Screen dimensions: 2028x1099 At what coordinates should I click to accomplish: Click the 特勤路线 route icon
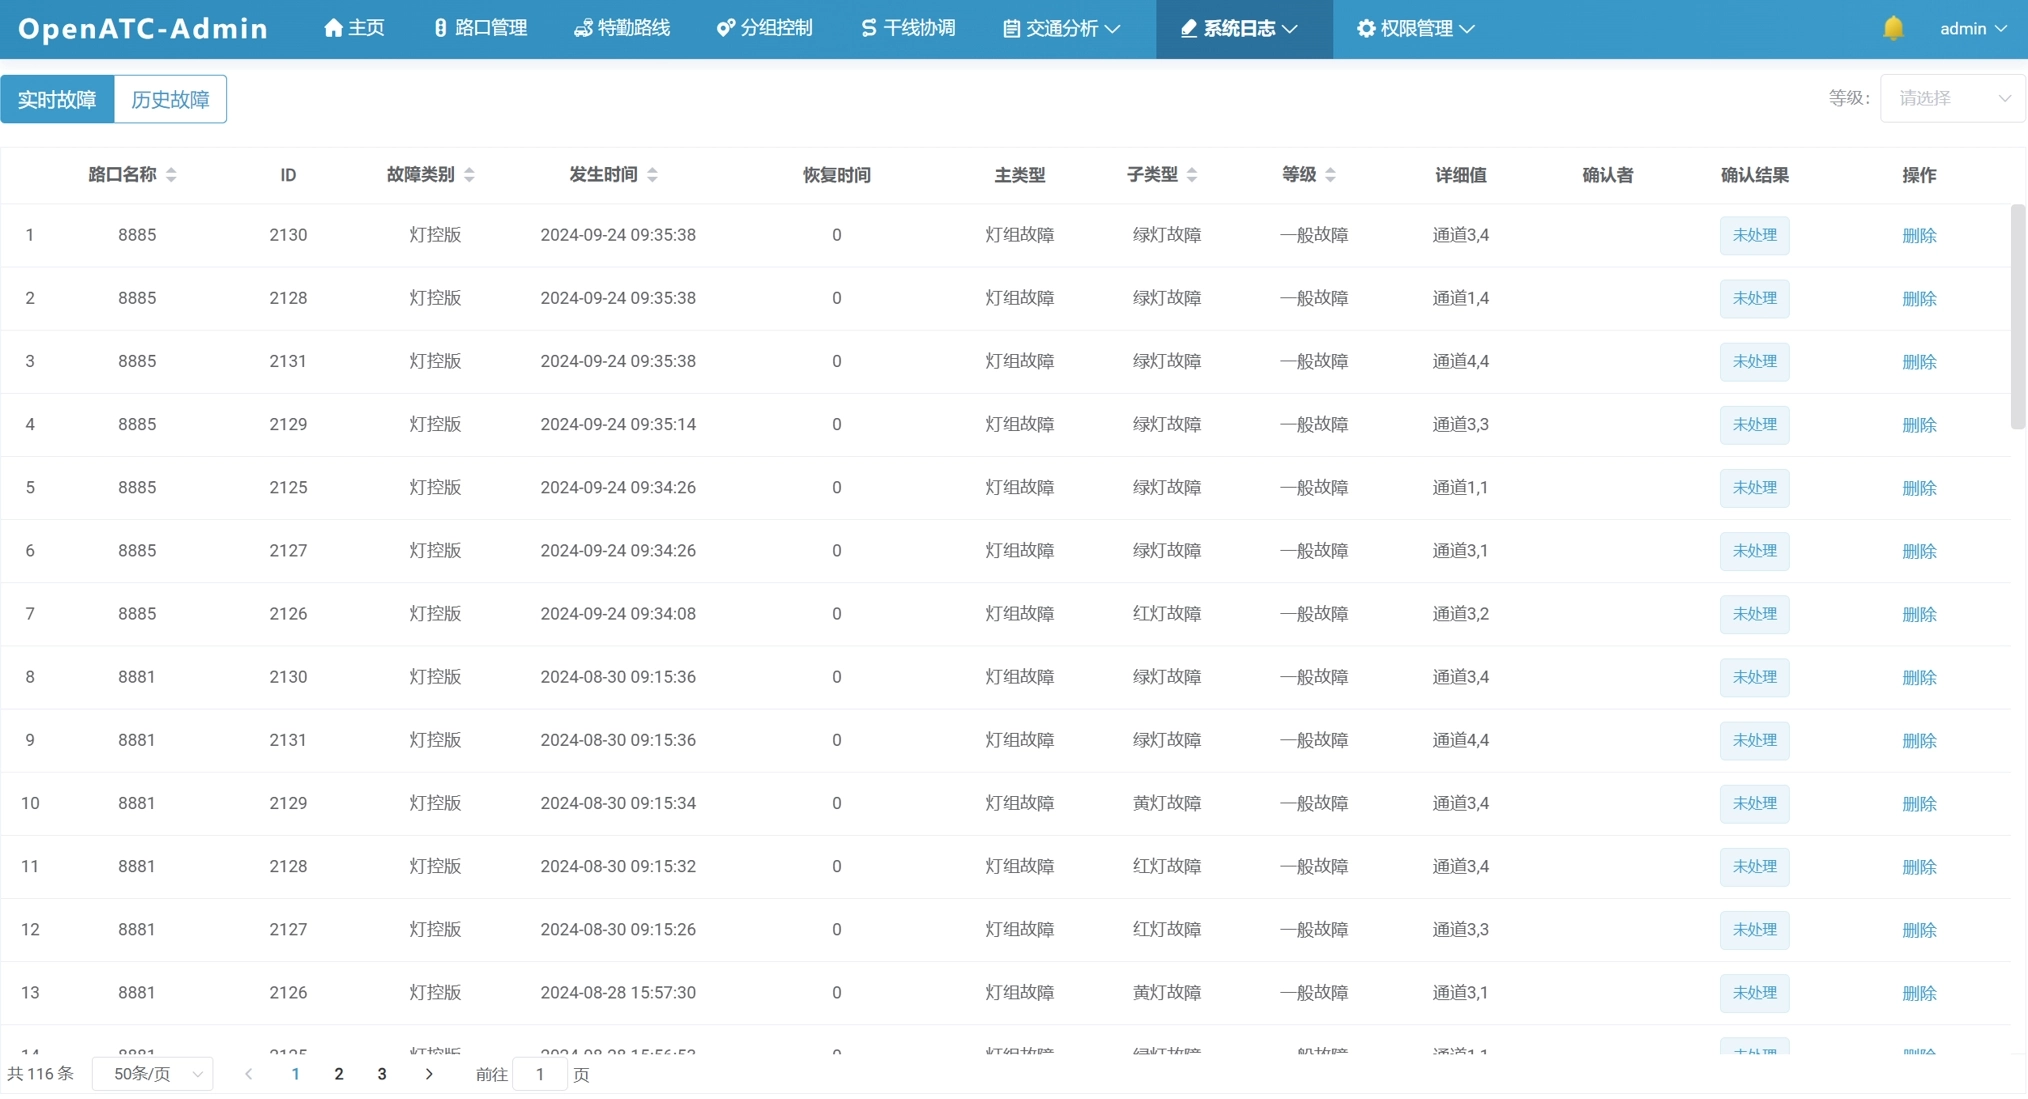tap(583, 28)
